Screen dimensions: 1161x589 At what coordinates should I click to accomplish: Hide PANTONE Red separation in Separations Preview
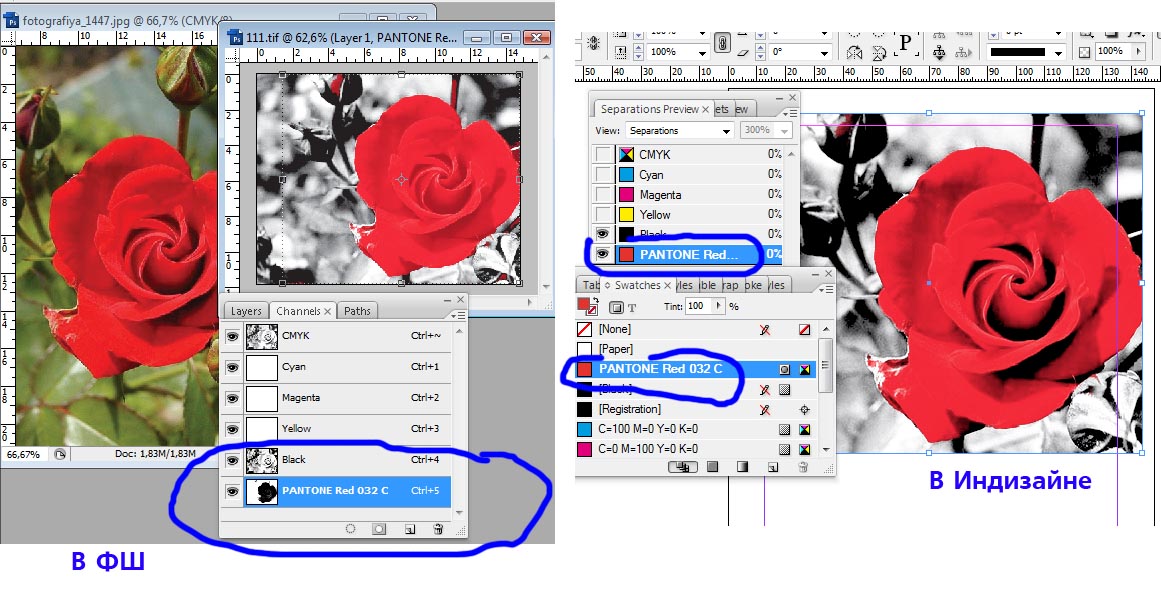point(603,254)
